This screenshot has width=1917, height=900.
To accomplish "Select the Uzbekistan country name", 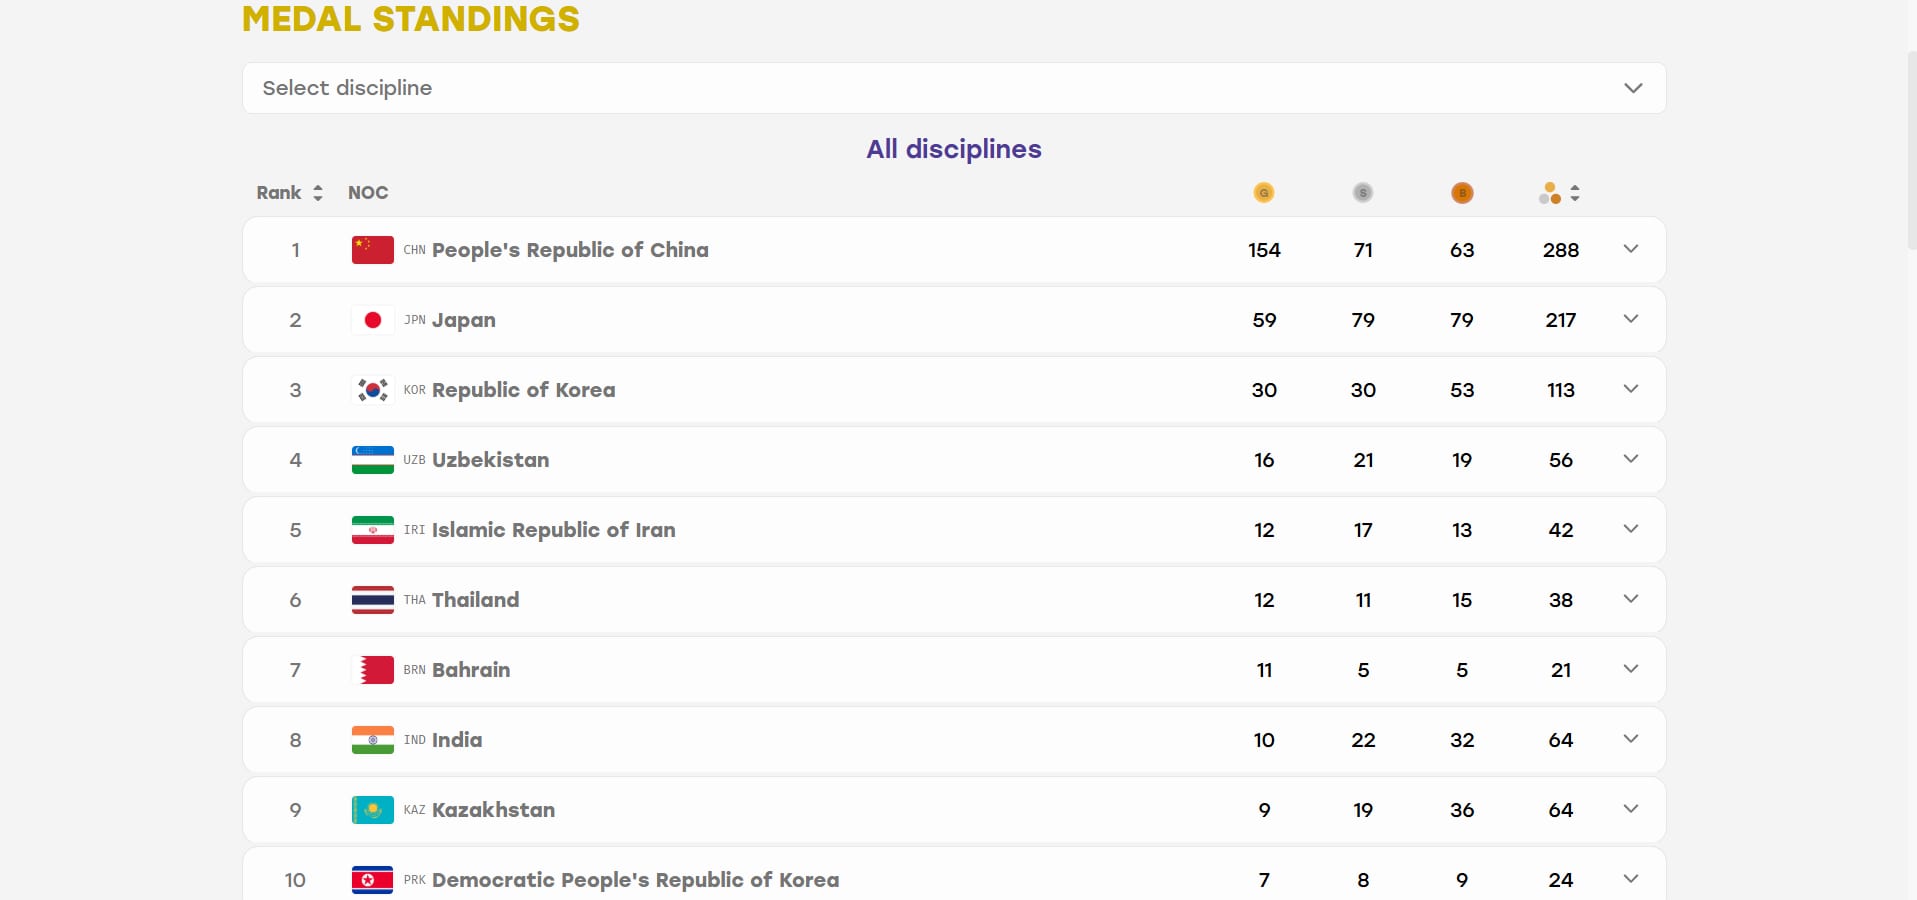I will pyautogui.click(x=491, y=460).
